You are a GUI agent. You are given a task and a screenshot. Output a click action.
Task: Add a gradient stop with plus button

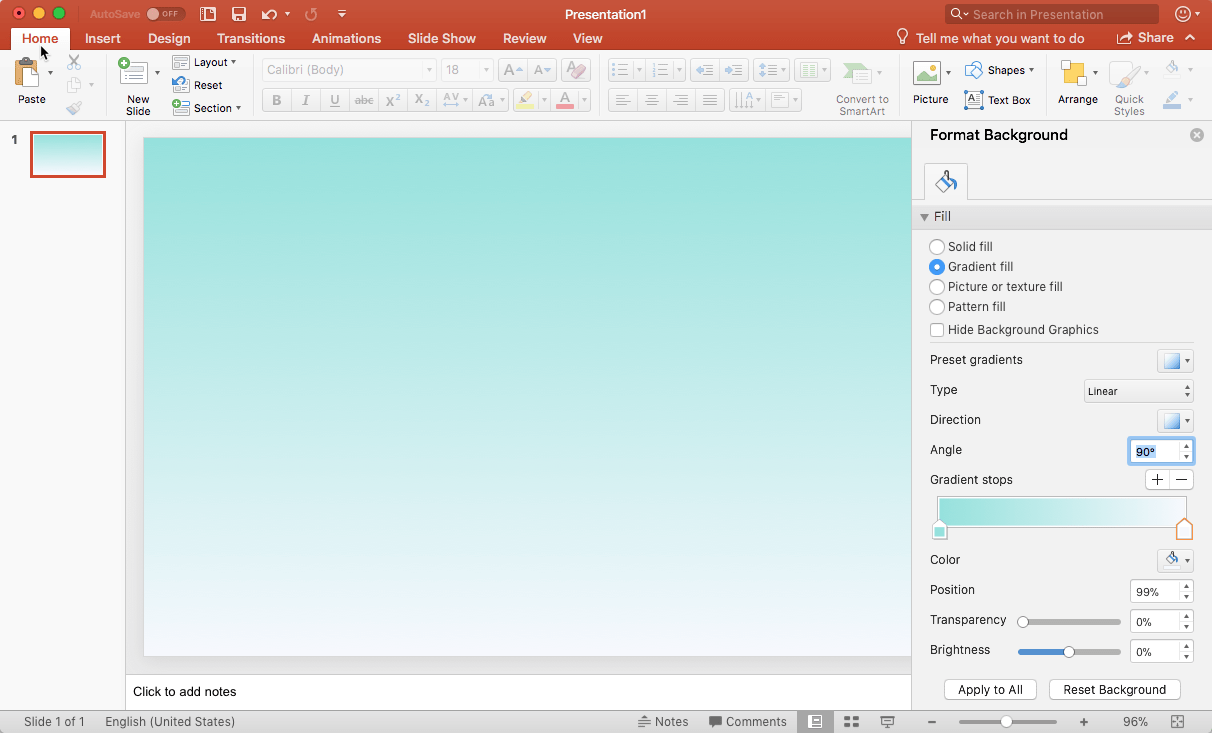[1157, 480]
